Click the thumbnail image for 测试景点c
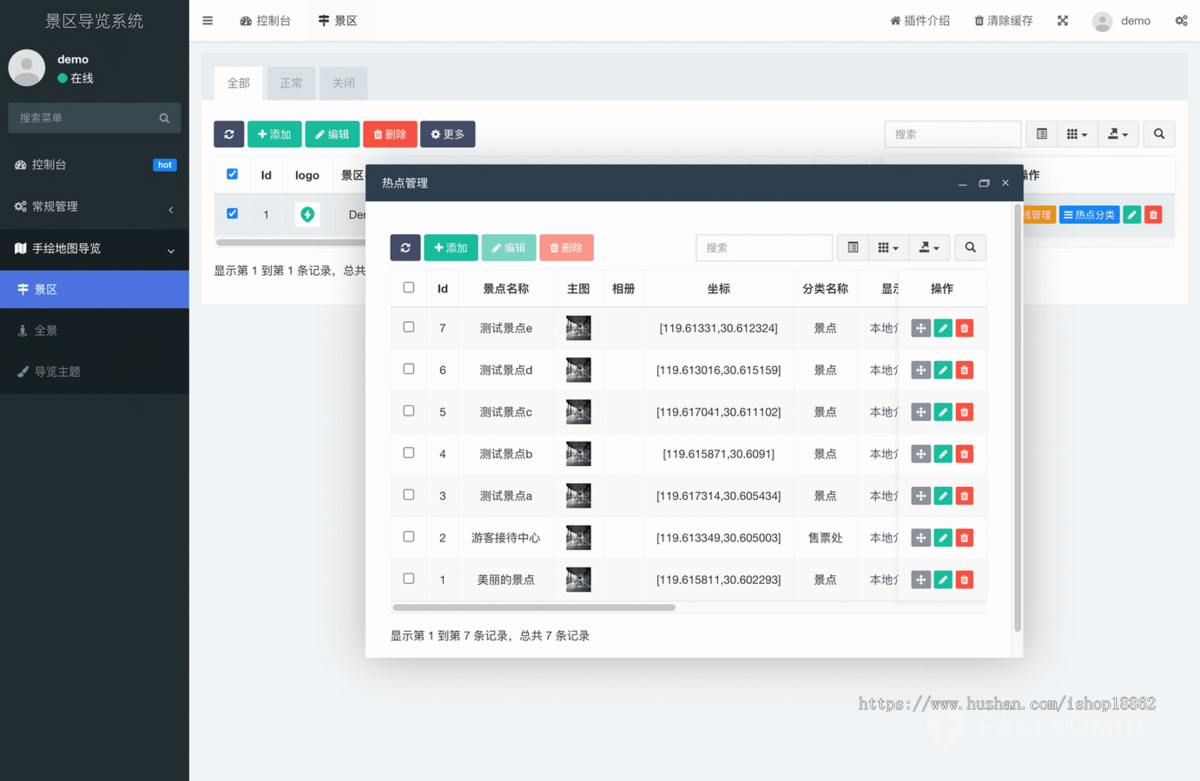The image size is (1200, 781). [578, 411]
